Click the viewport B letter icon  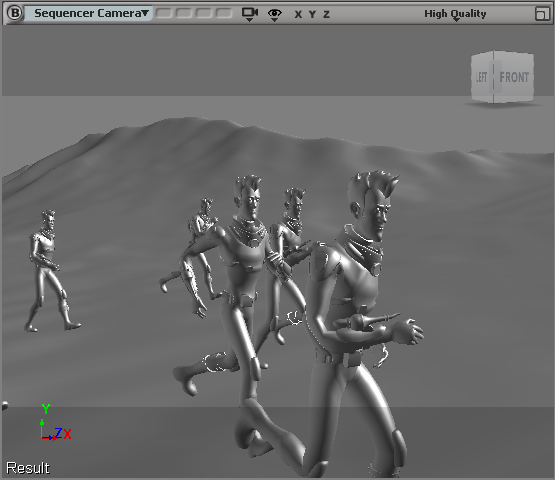[x=15, y=13]
